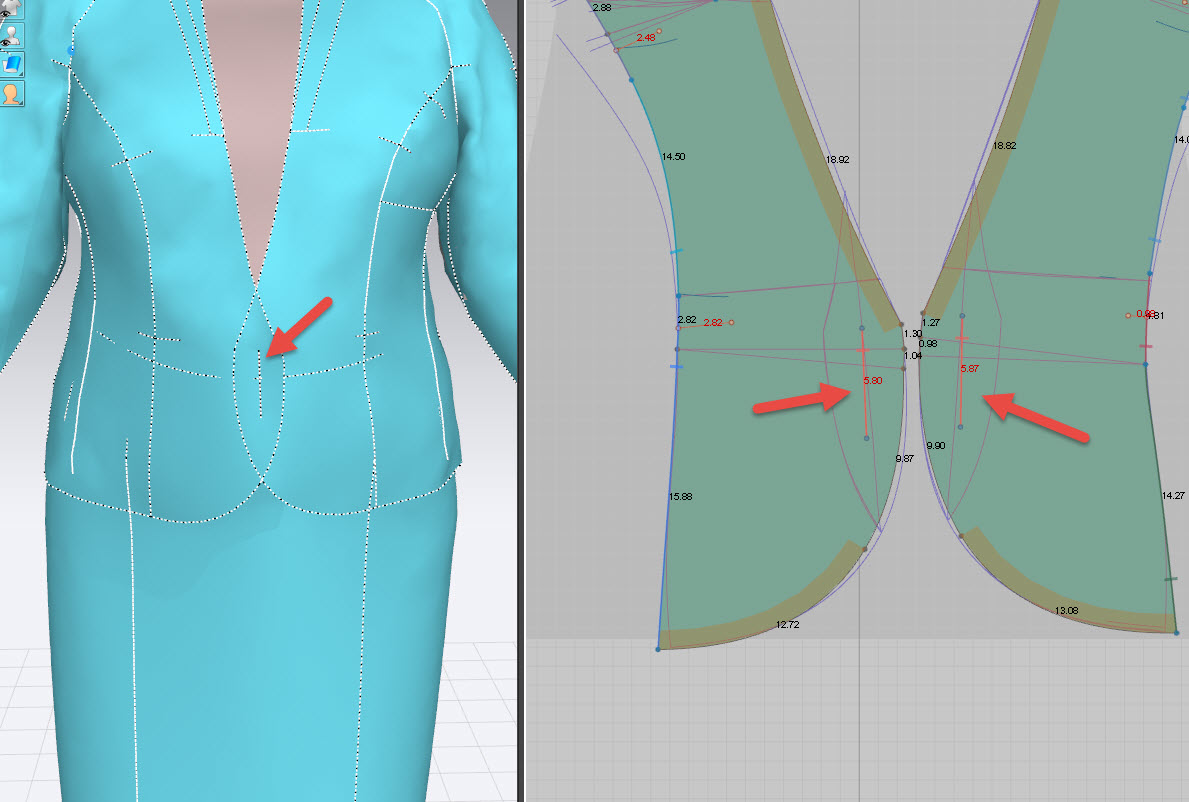Click the 2.88 measurement at top left
The image size is (1189, 802).
pyautogui.click(x=601, y=8)
